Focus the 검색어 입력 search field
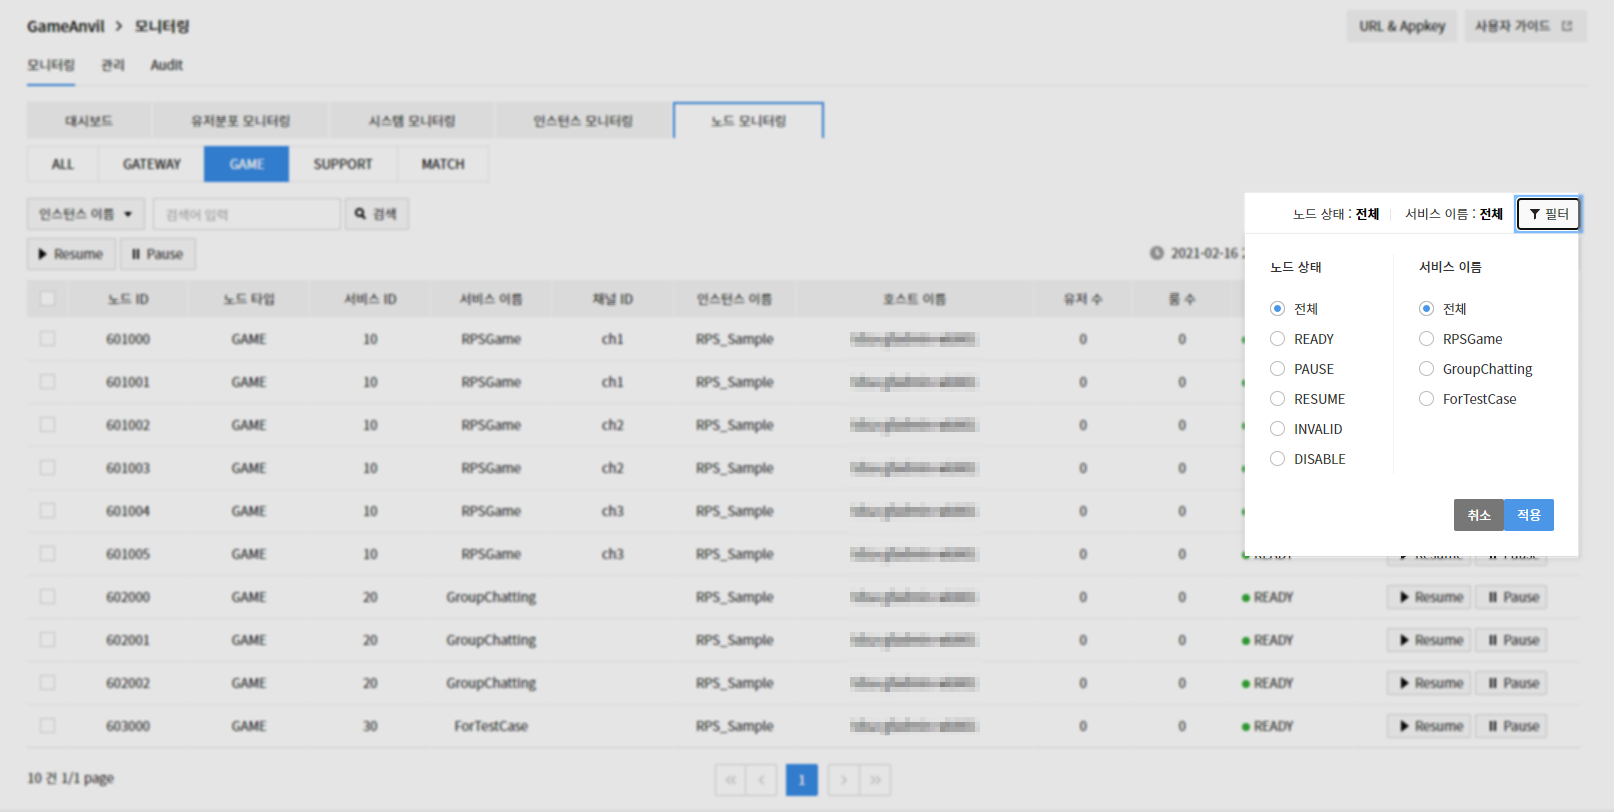 (x=247, y=214)
